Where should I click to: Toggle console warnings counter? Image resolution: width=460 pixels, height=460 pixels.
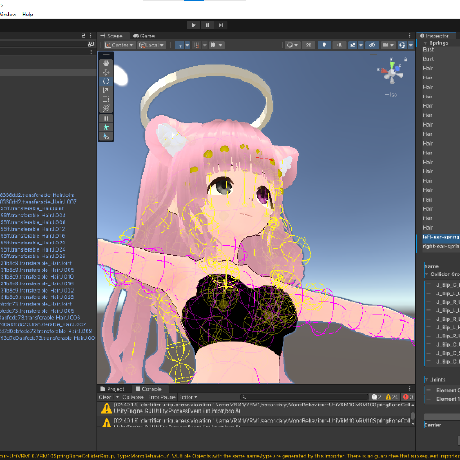coord(392,397)
